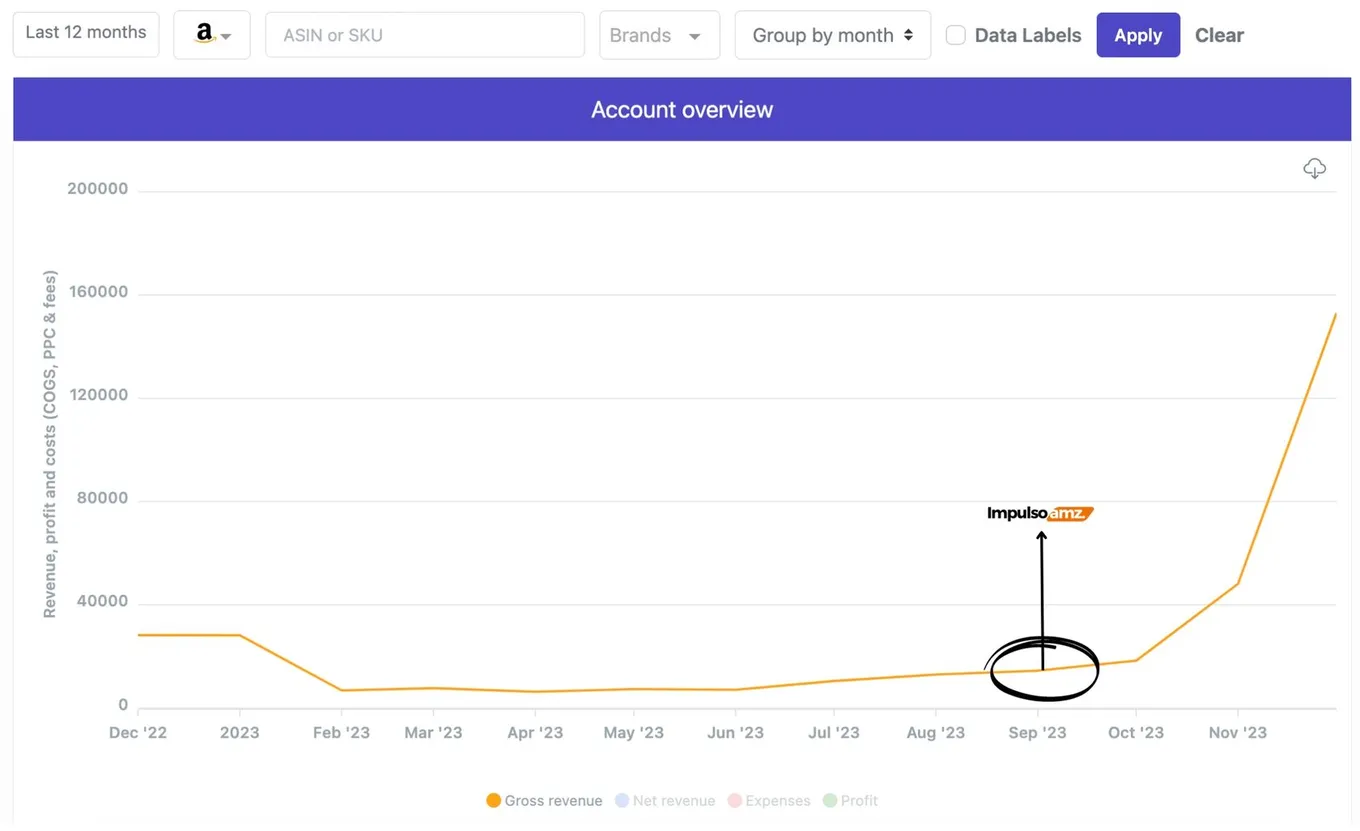Toggle Gross revenue series in legend
The image size is (1360, 831).
click(544, 800)
